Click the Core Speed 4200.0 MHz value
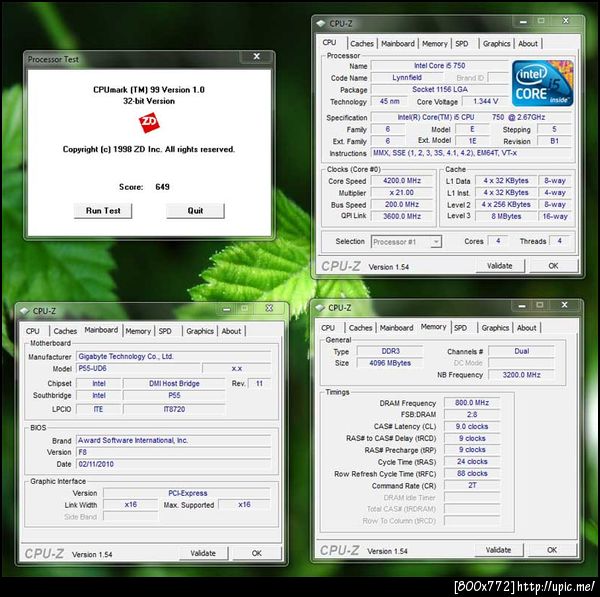The image size is (600, 597). pos(402,181)
